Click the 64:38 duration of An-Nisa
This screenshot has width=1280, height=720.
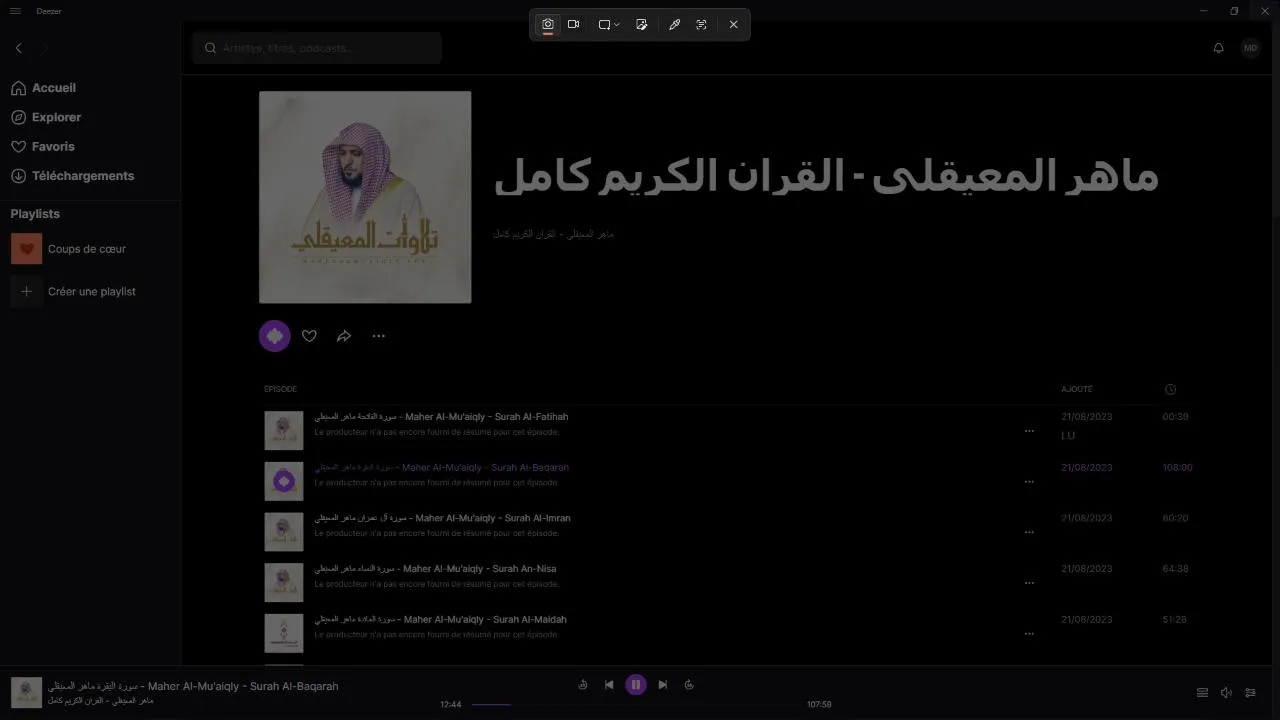click(1175, 569)
